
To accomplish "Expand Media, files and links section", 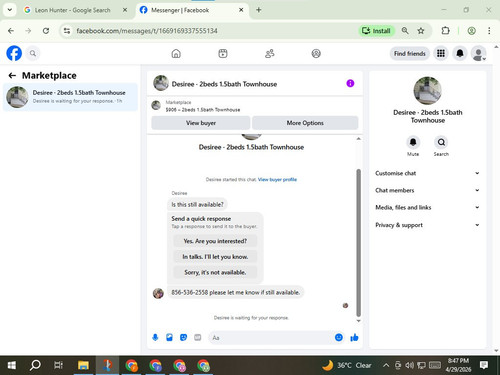I will tap(427, 207).
